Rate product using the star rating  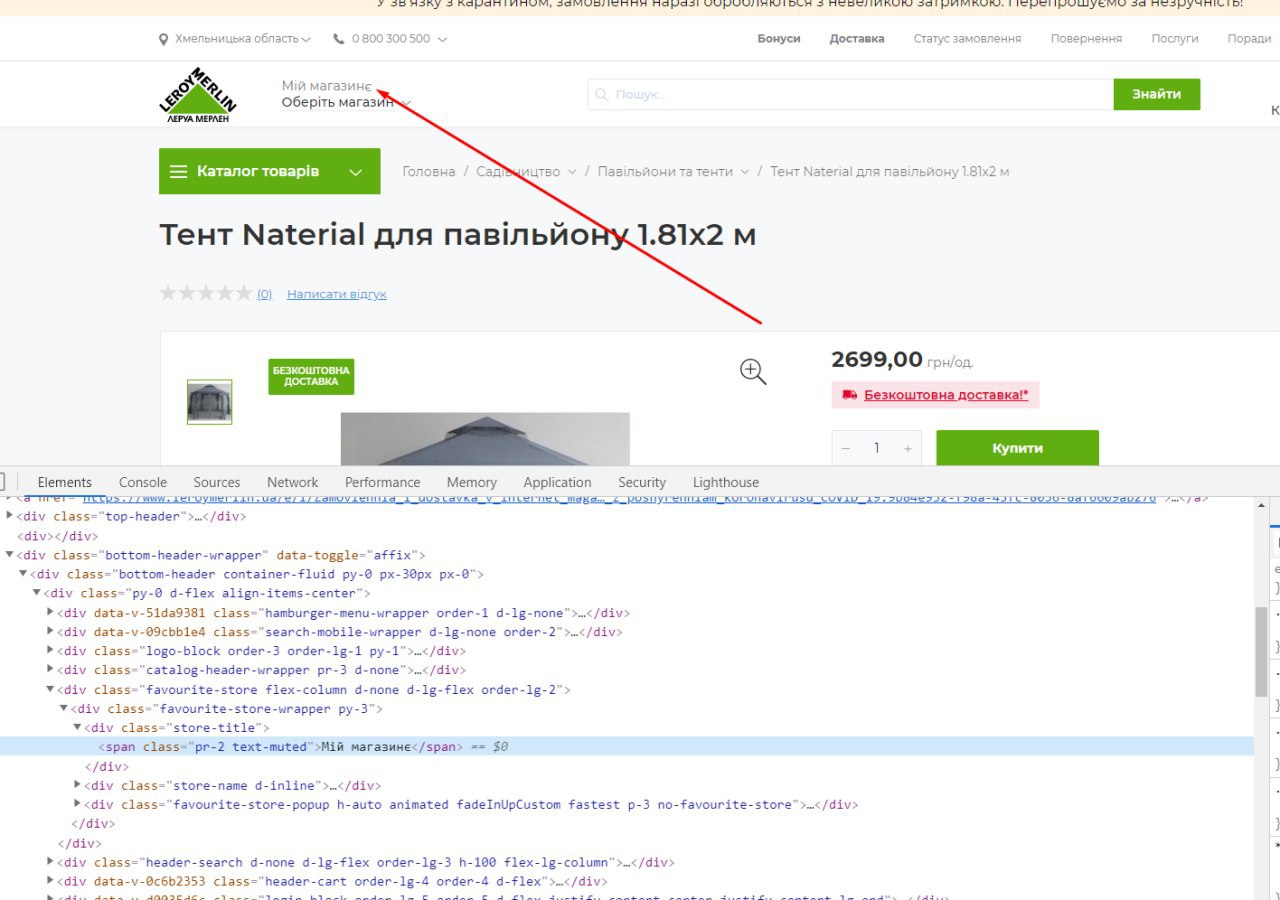pyautogui.click(x=206, y=294)
